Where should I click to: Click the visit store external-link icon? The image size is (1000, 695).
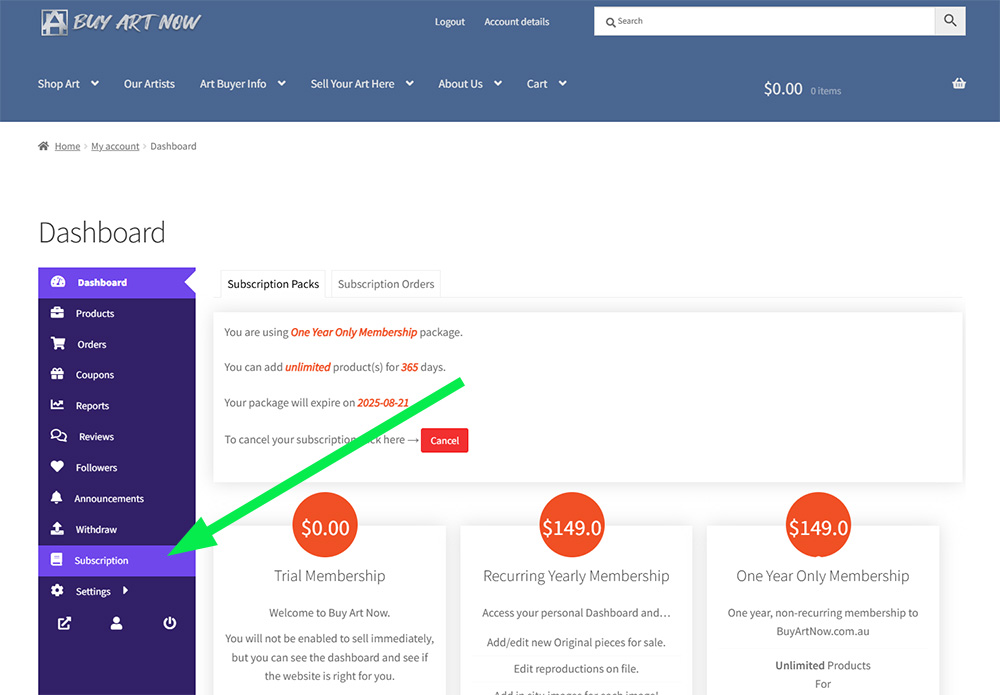[64, 623]
